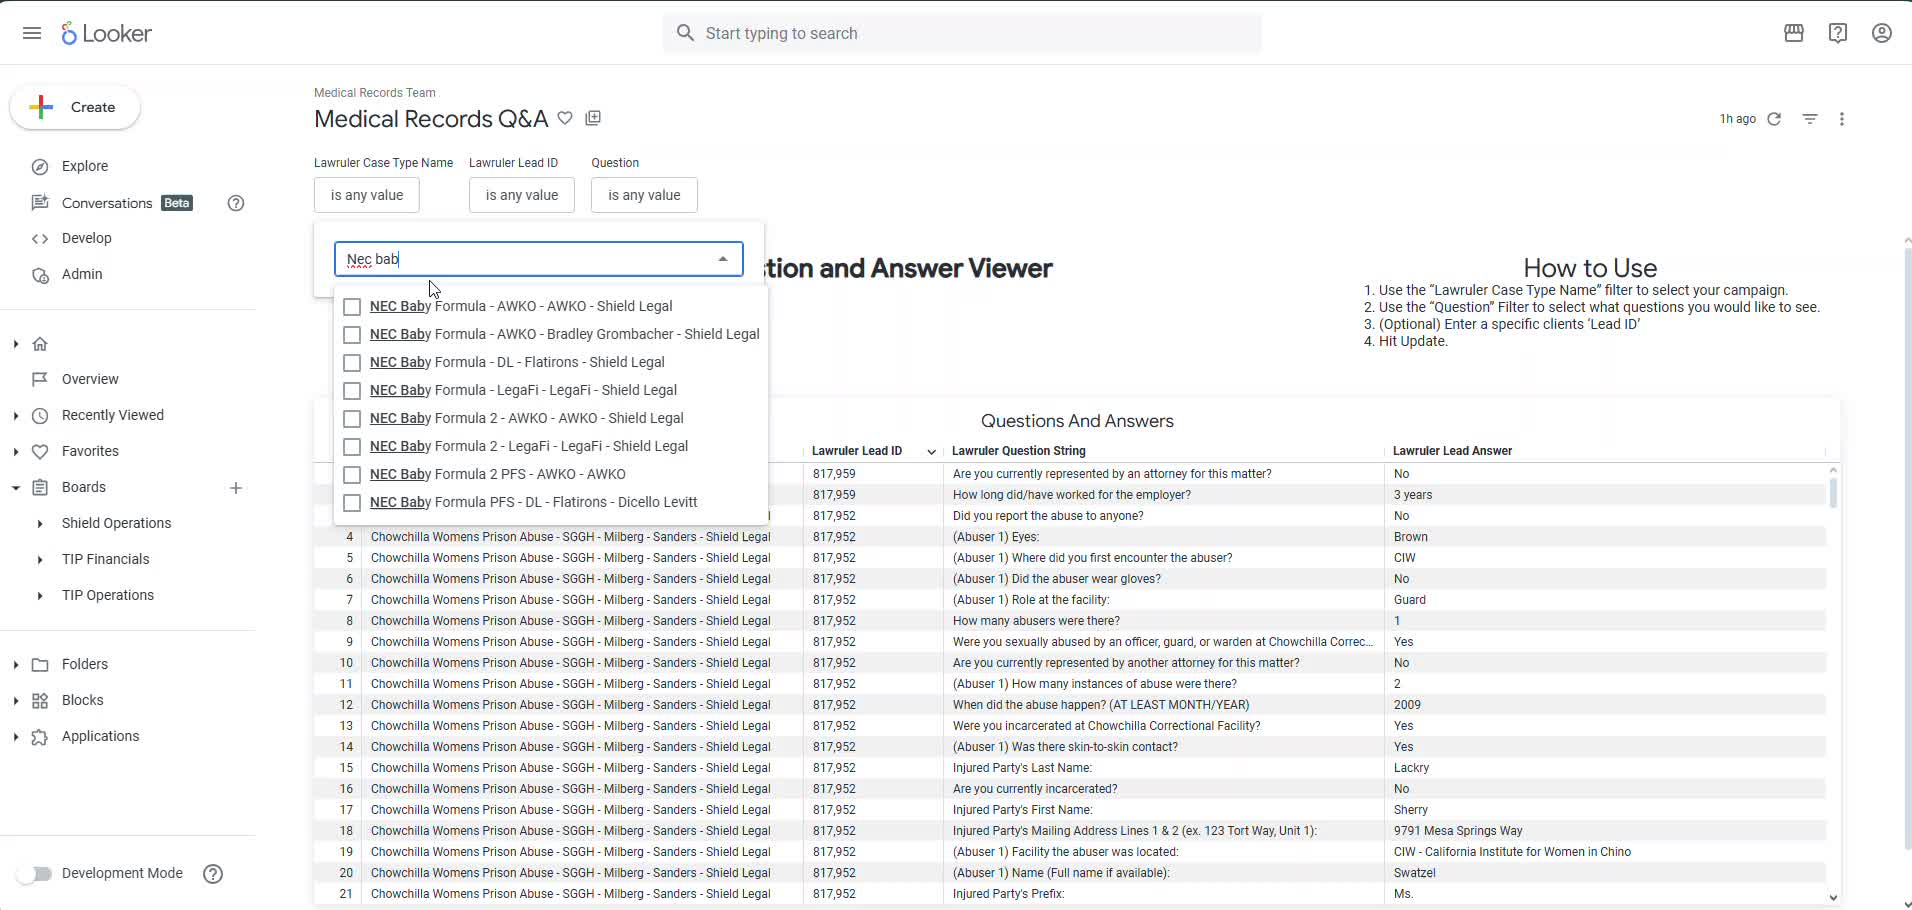Check NEC Baby Formula 2 PFS - AWKO option
This screenshot has width=1912, height=910.
(352, 475)
